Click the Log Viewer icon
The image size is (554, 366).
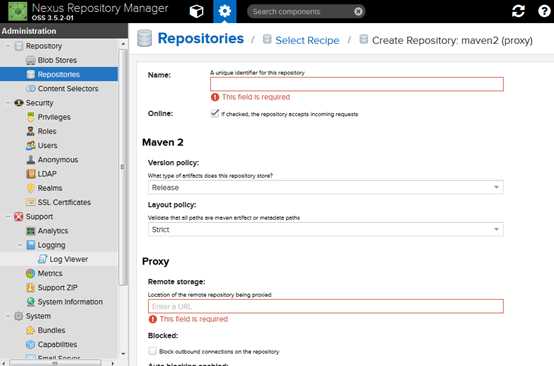(x=42, y=259)
